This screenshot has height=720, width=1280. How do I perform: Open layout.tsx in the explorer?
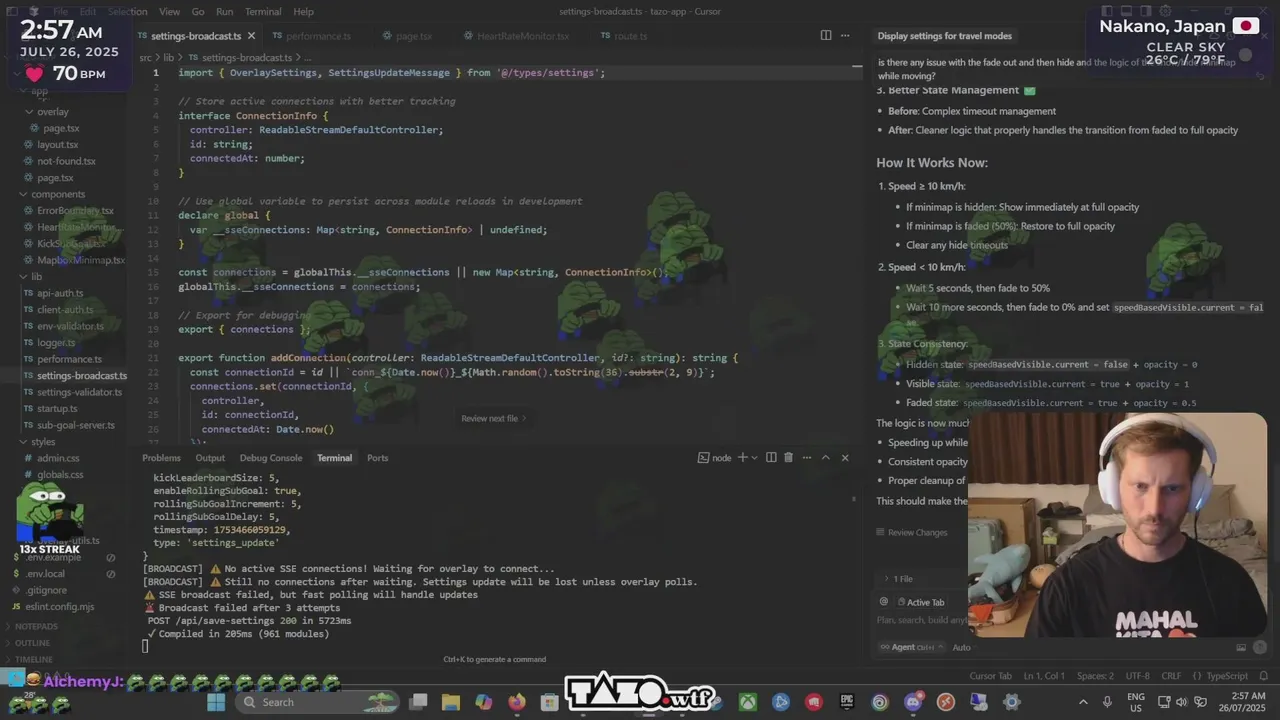(x=57, y=145)
